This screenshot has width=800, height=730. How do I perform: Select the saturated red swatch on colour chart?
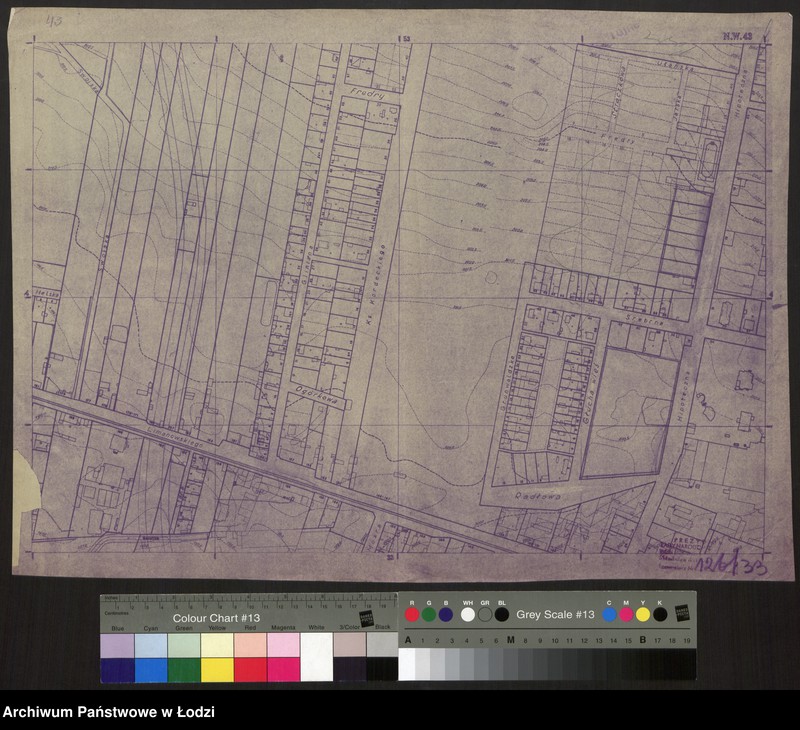[250, 669]
